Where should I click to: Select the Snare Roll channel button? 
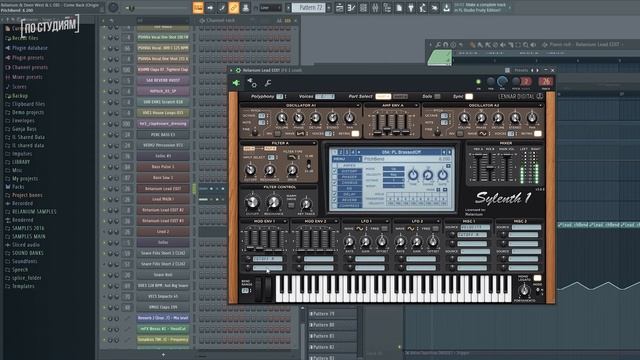(x=163, y=275)
